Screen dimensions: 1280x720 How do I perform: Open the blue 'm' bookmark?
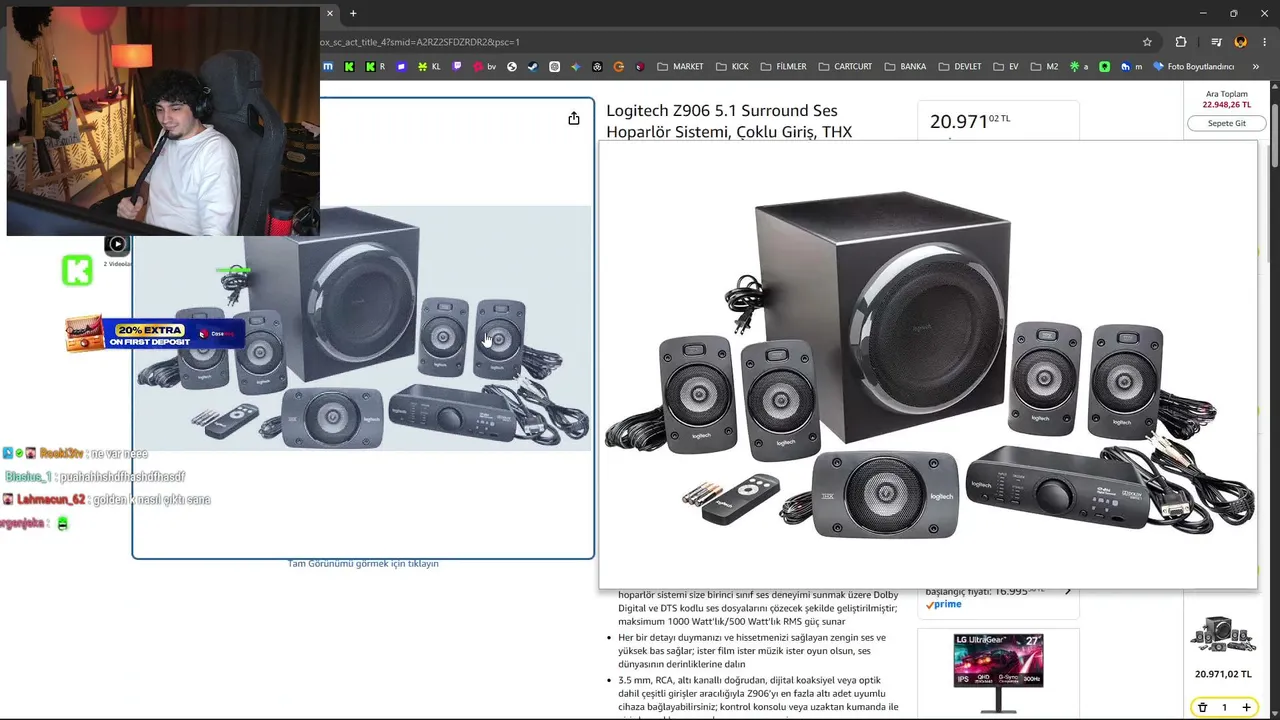[1132, 67]
